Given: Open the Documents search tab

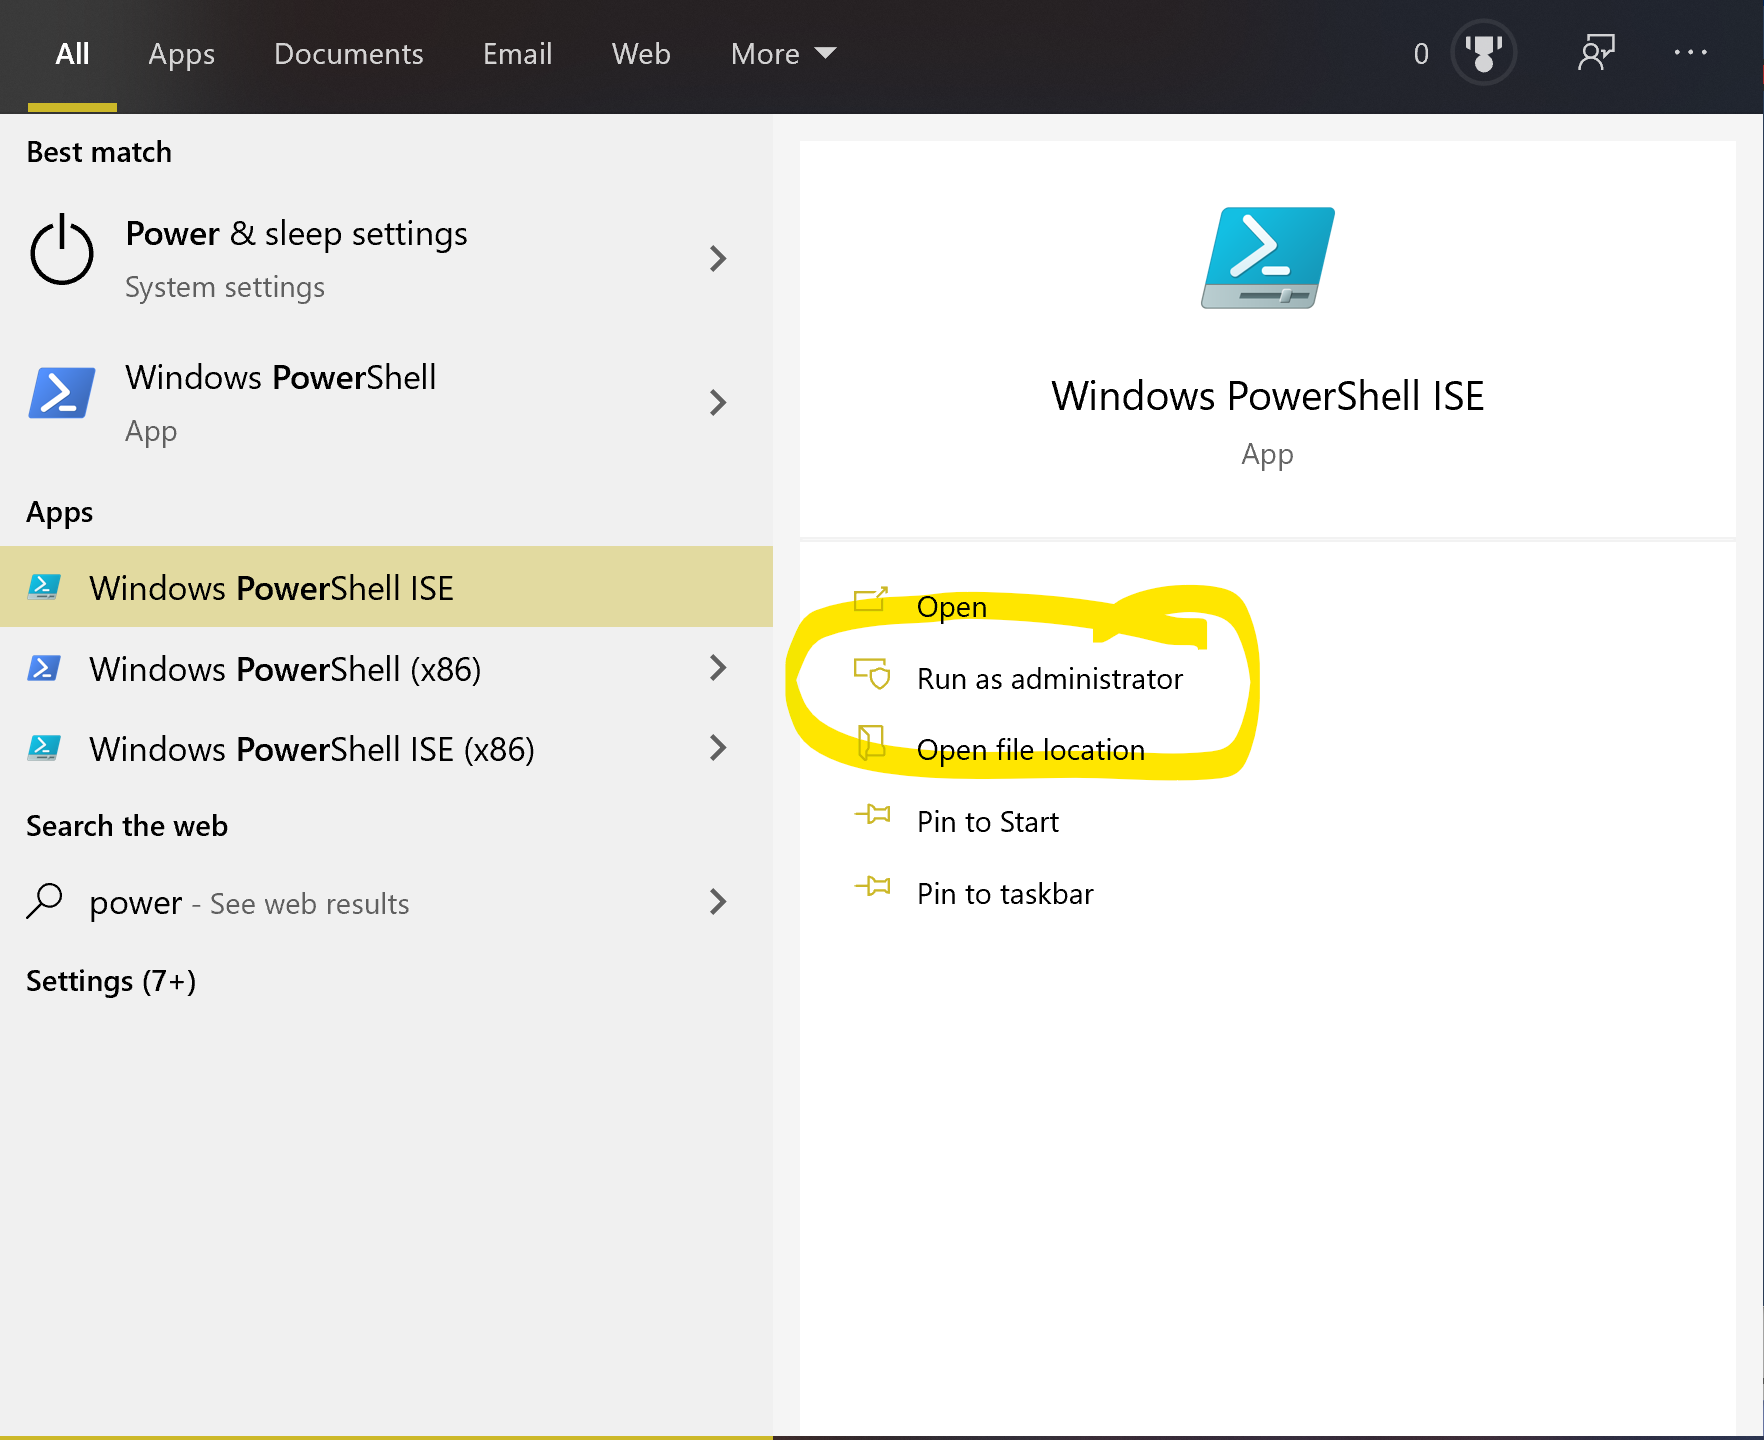Looking at the screenshot, I should click(x=348, y=54).
